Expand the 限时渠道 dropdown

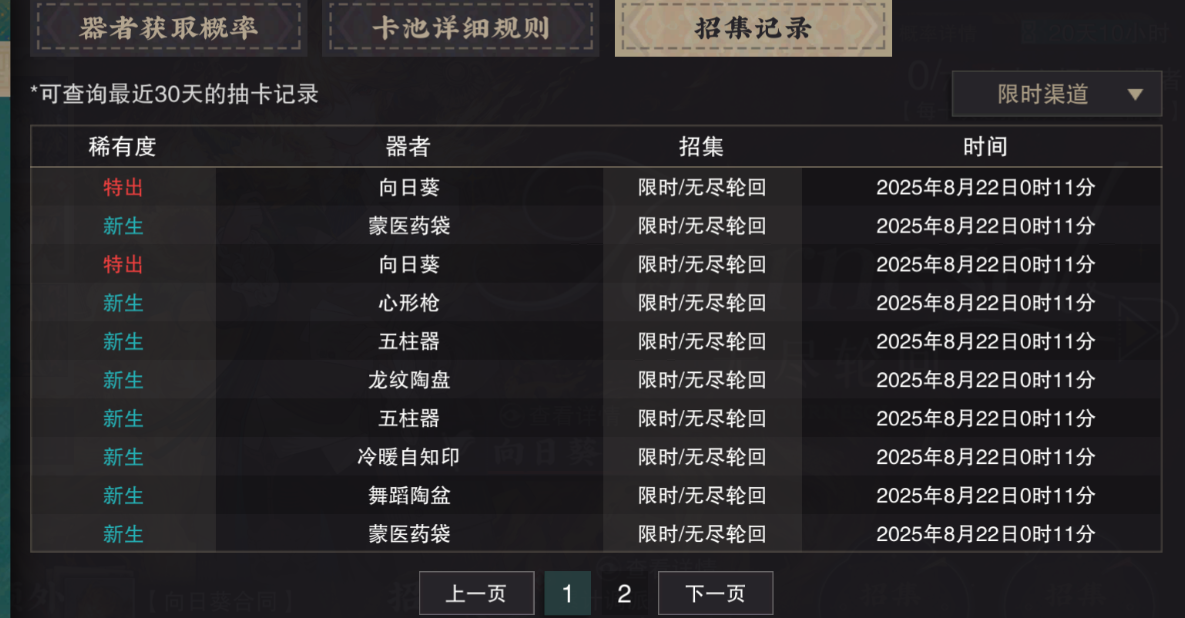(1057, 94)
